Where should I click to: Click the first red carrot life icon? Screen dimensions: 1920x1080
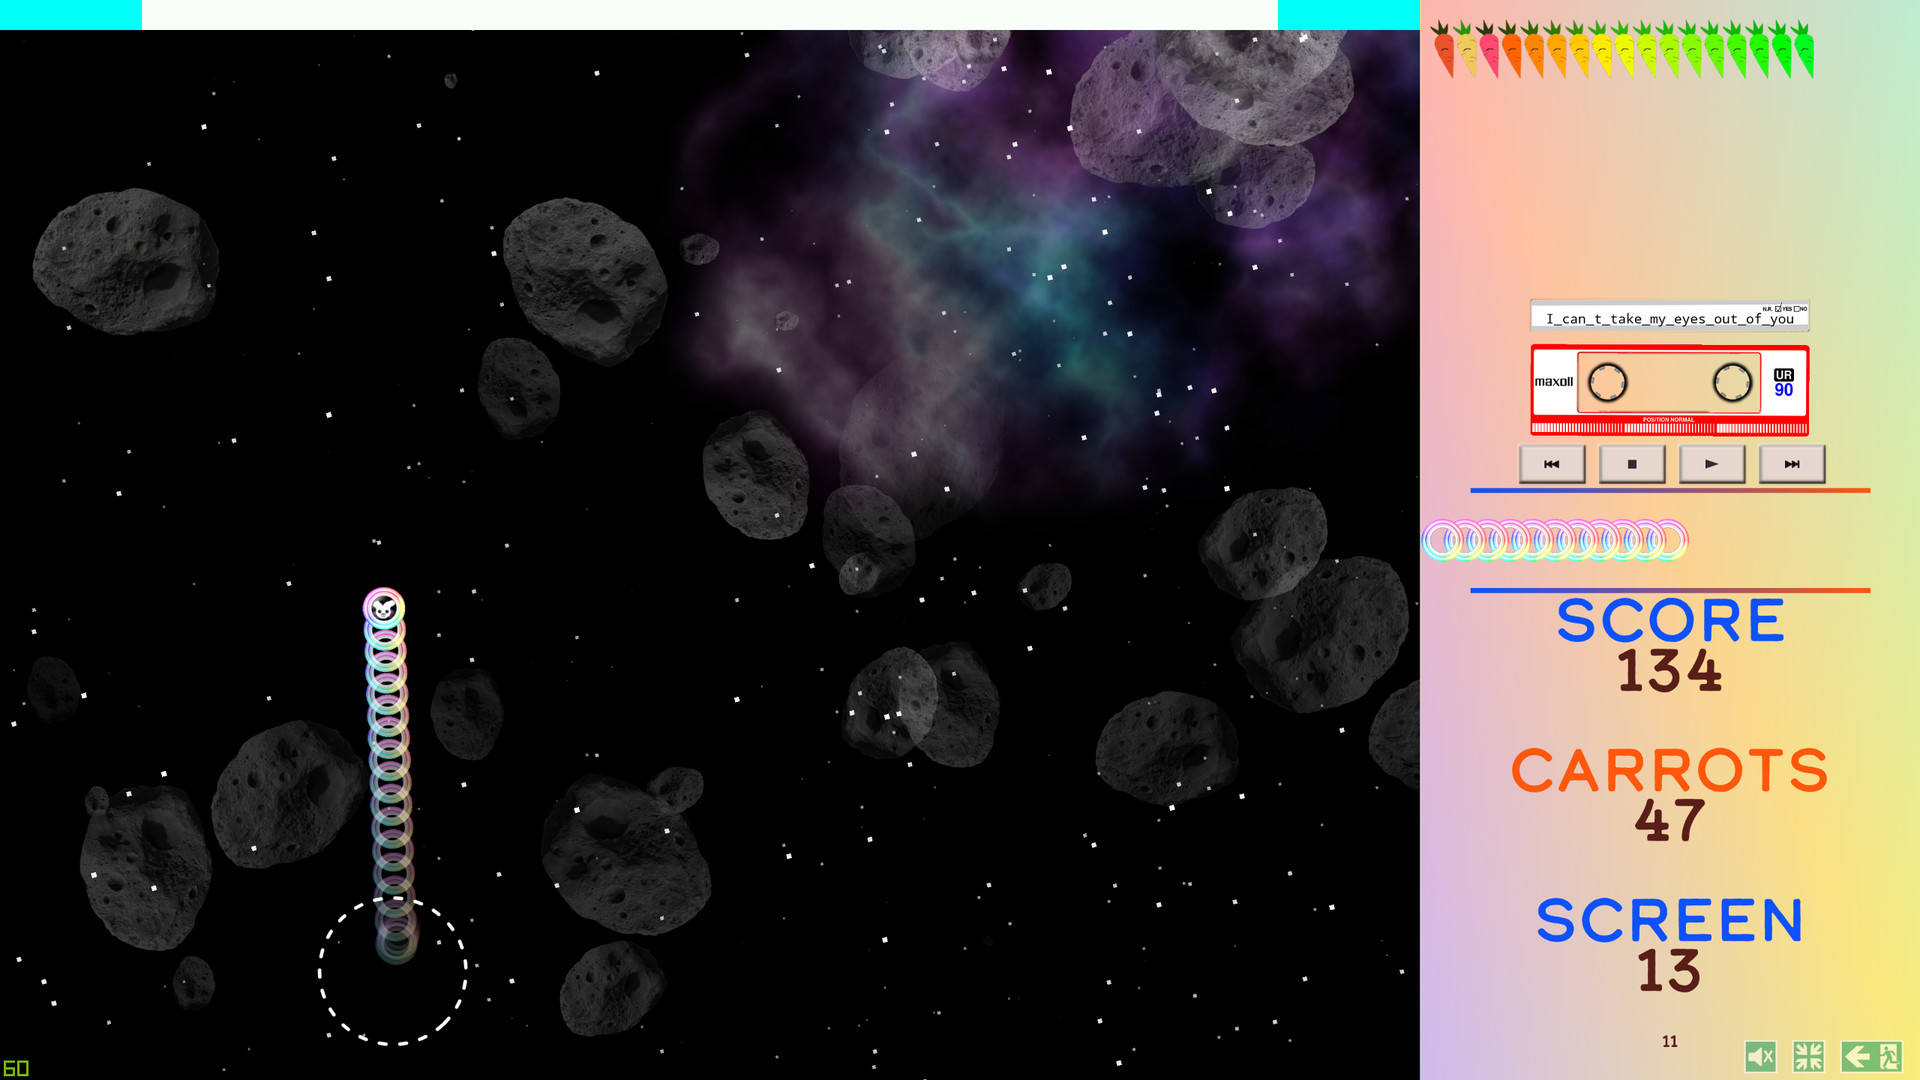[1443, 50]
